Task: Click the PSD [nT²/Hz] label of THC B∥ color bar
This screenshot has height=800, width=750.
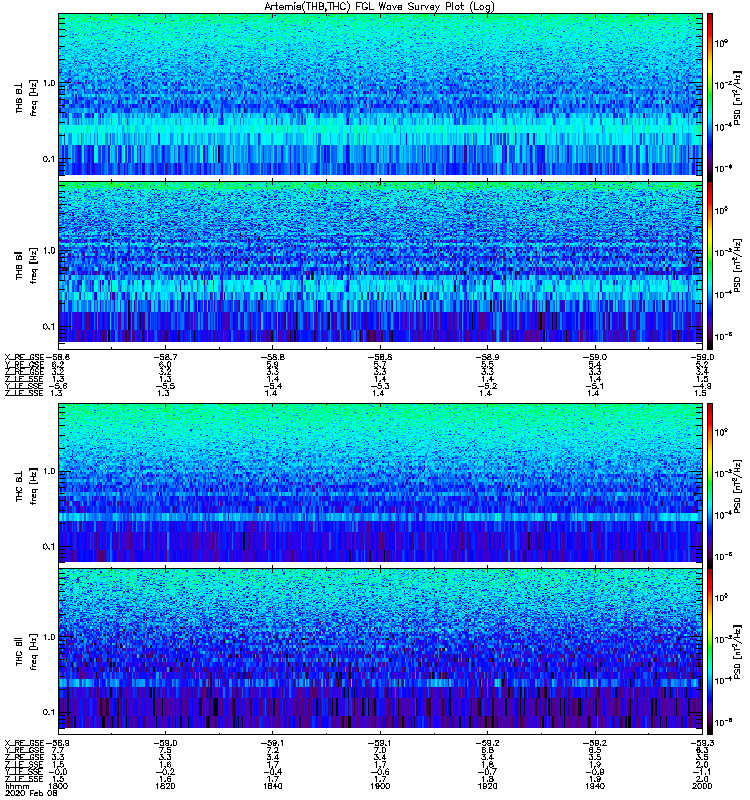Action: coord(738,652)
